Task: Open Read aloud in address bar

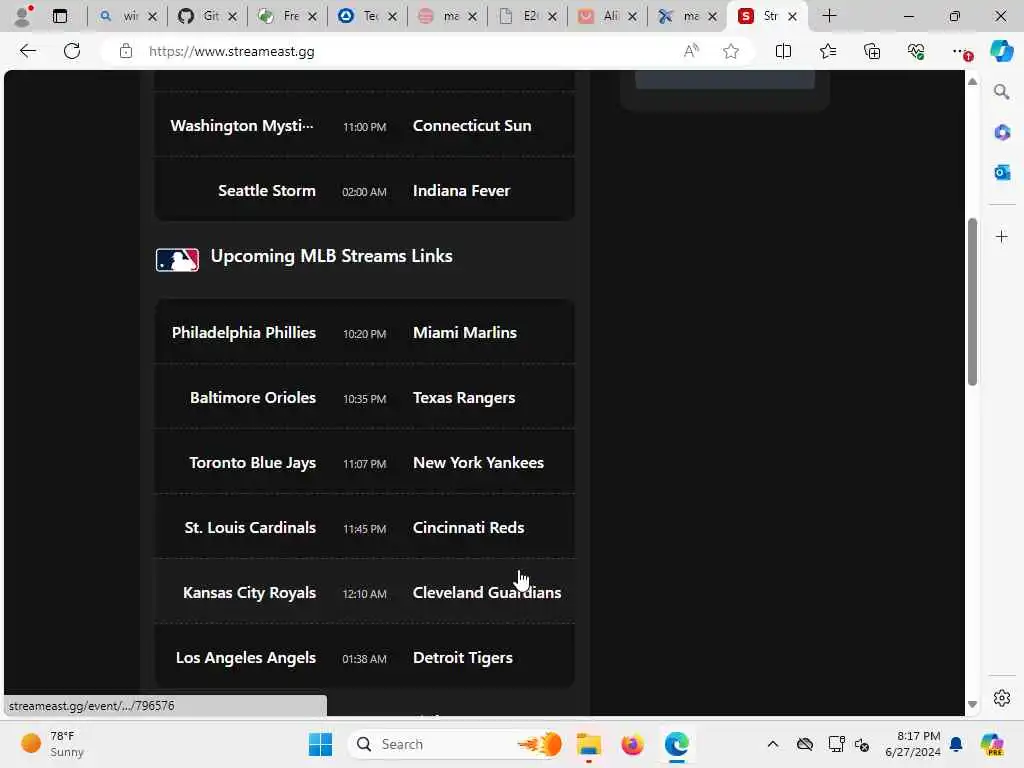Action: [691, 51]
